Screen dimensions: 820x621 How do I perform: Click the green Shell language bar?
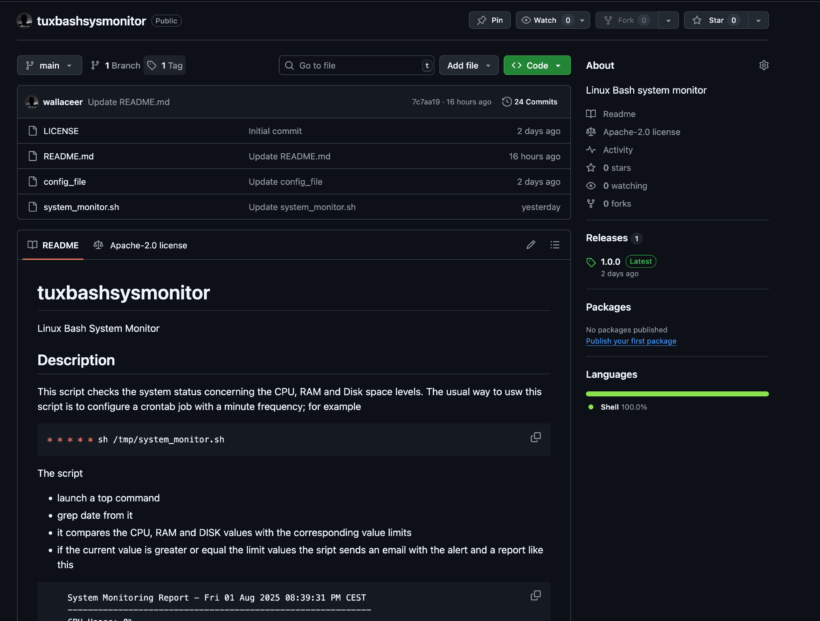tap(677, 394)
